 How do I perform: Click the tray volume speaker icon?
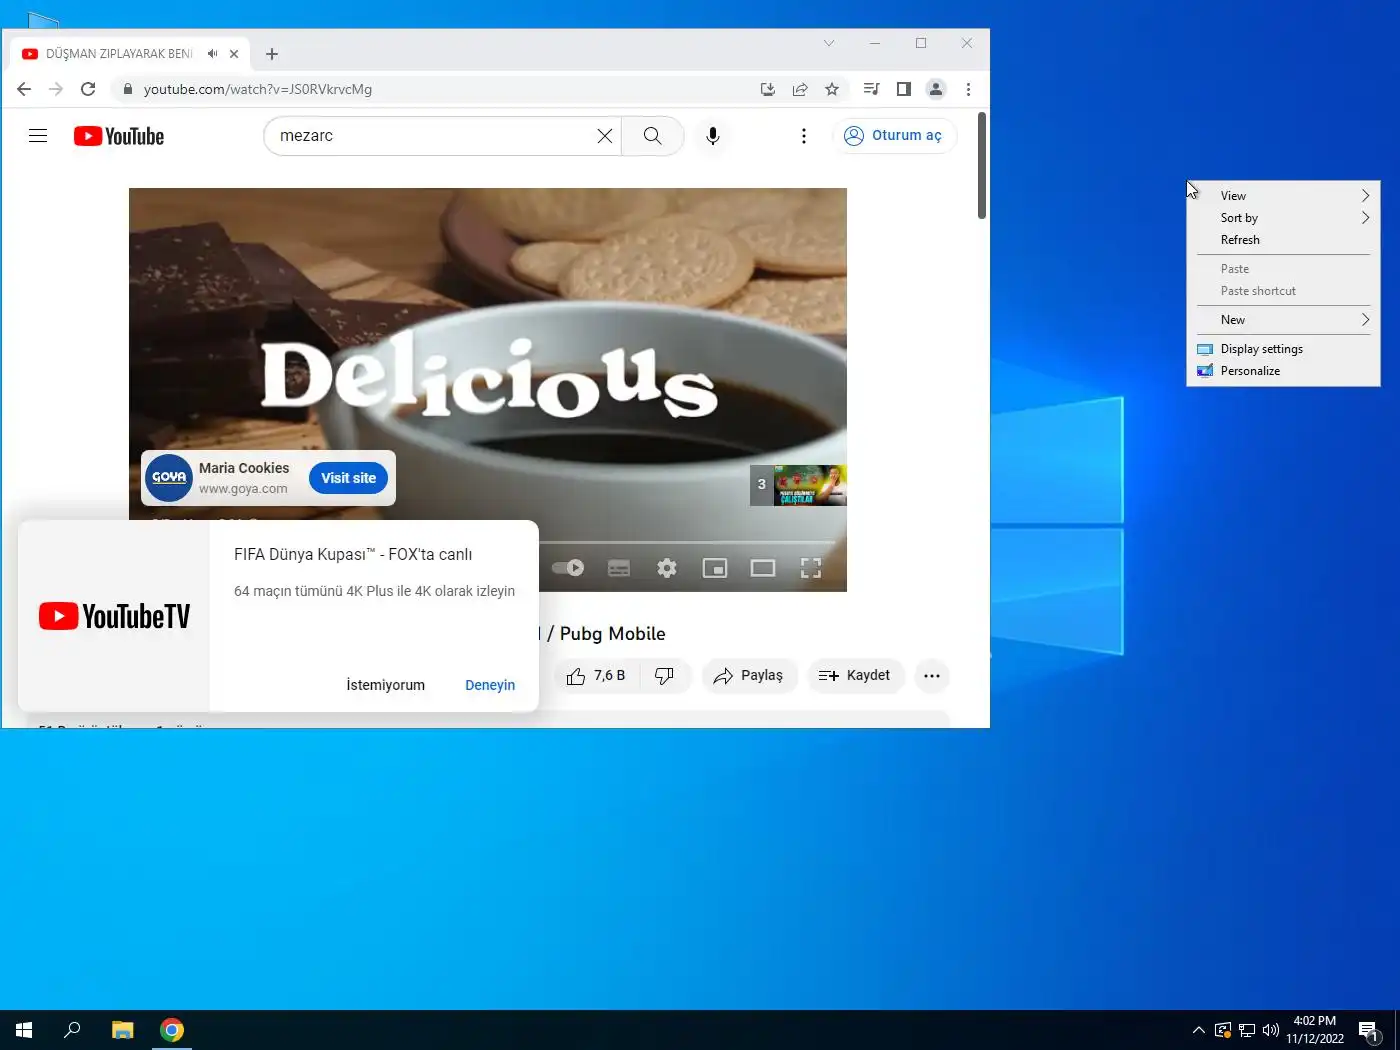[x=1271, y=1030]
